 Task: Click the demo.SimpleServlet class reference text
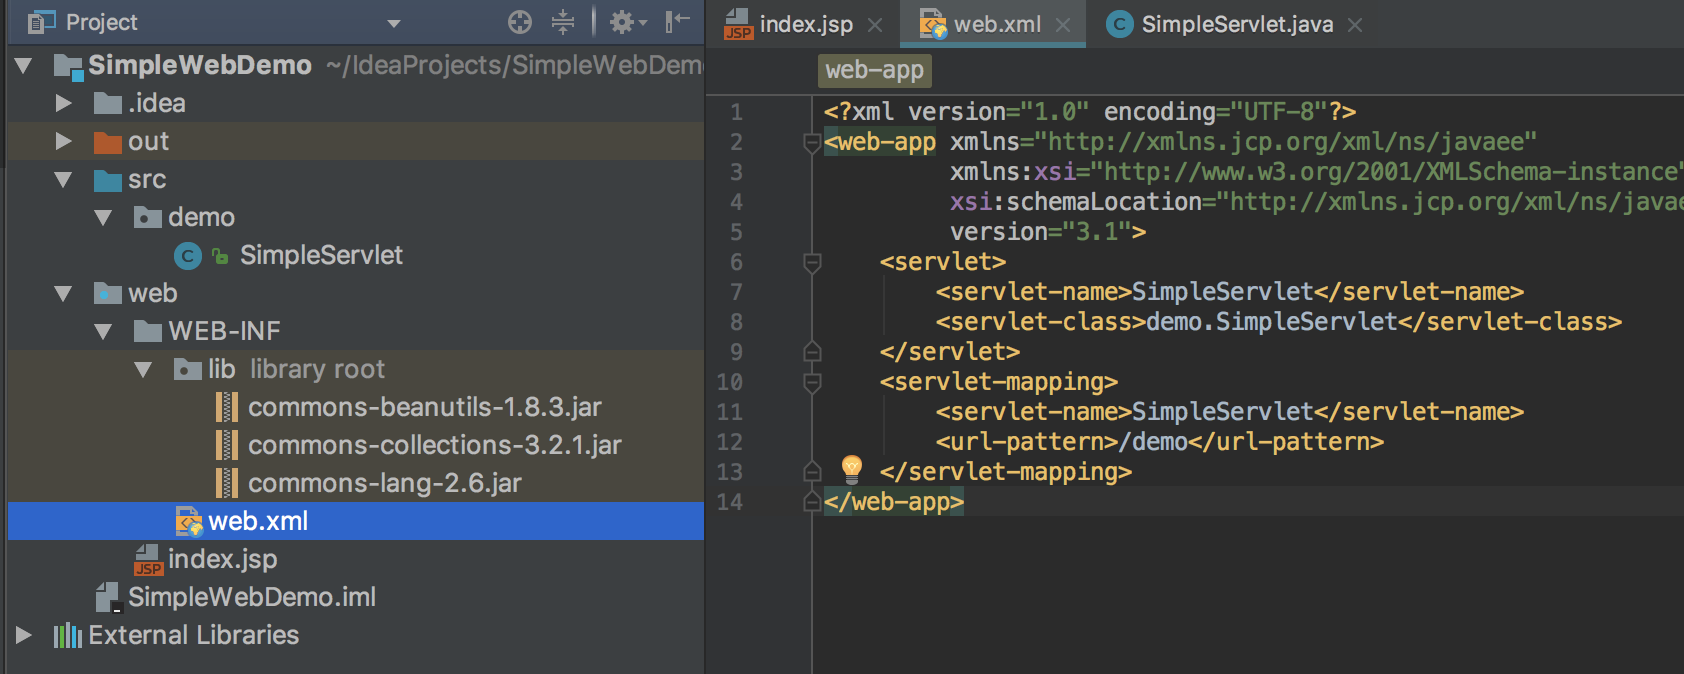coord(1272,322)
